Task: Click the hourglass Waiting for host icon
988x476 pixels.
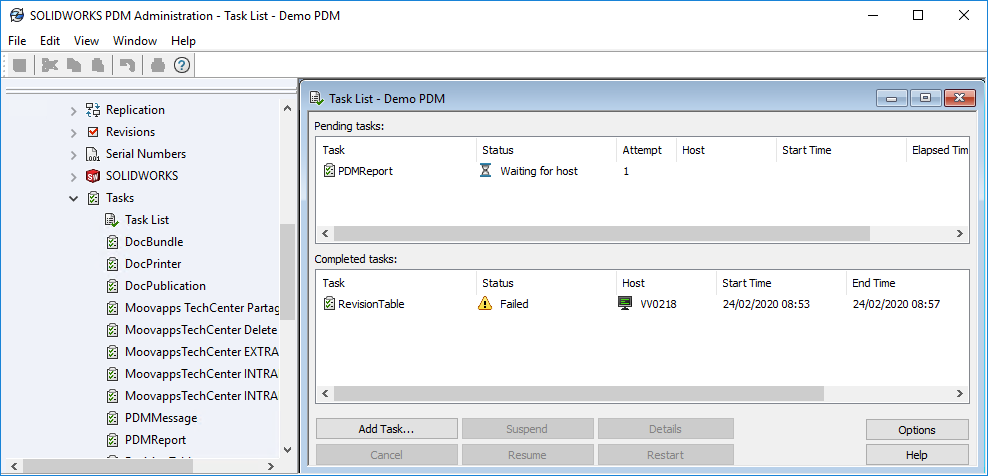Action: click(x=486, y=171)
